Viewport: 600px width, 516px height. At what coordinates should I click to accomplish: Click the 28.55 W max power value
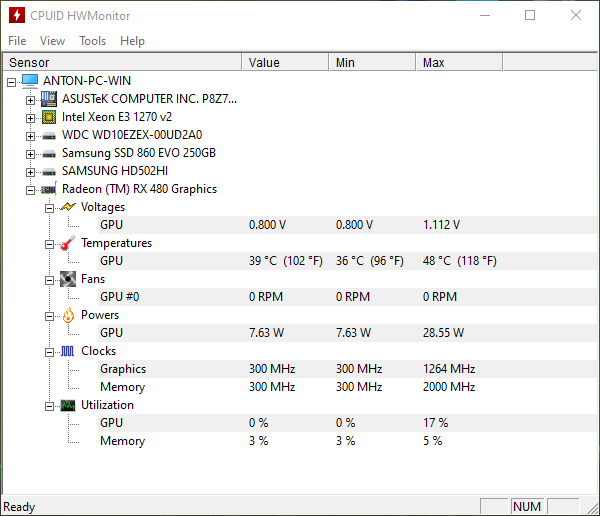pos(443,333)
